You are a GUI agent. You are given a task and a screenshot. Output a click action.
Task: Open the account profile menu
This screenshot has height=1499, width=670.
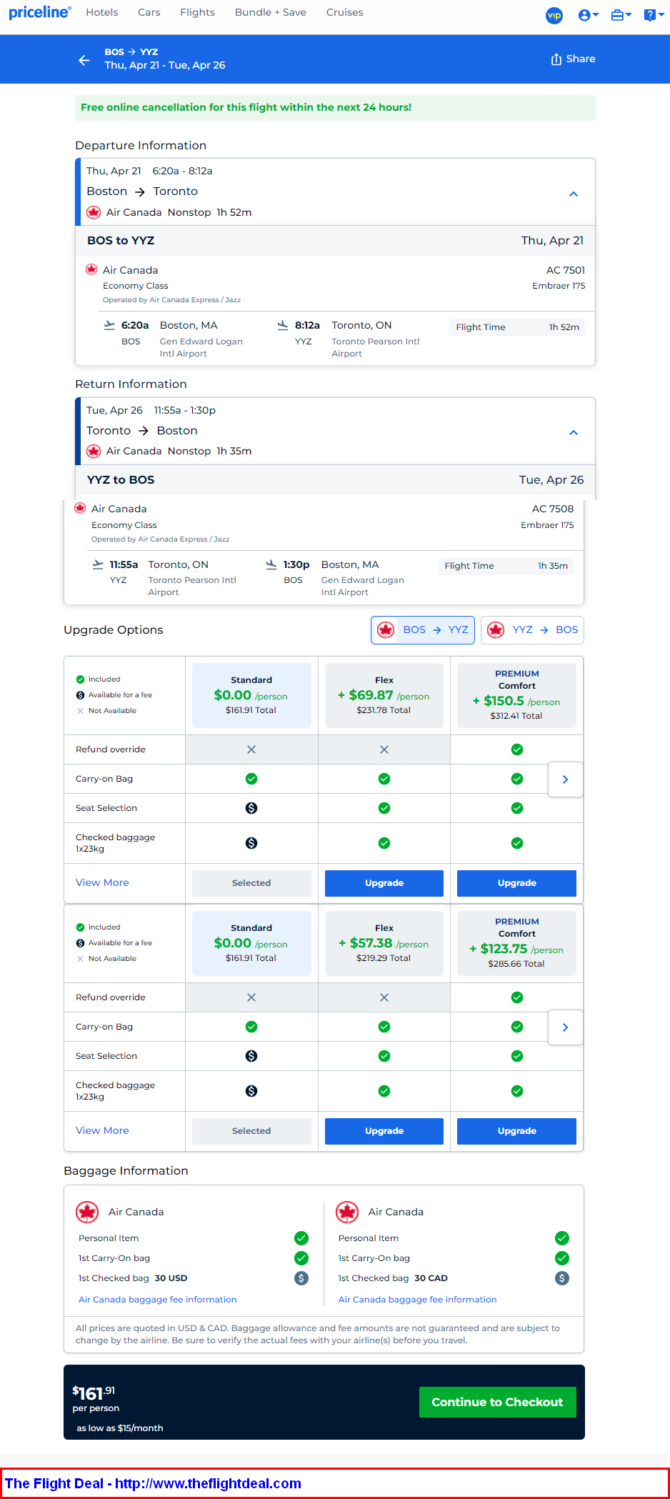[x=589, y=15]
